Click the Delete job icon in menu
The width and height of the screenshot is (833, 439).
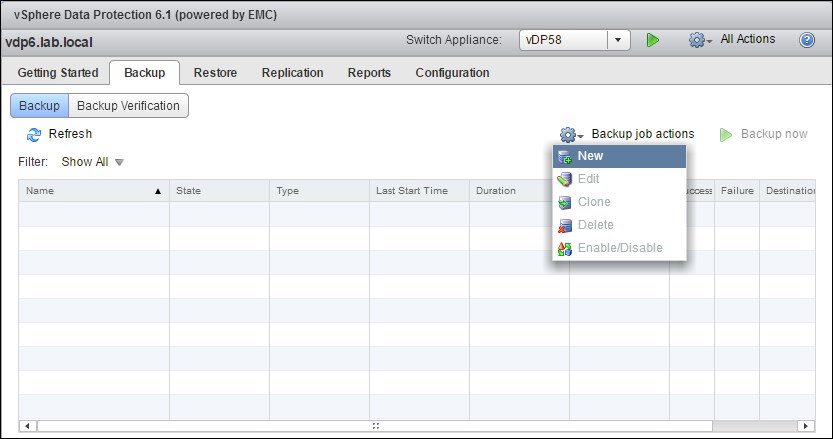coord(565,225)
